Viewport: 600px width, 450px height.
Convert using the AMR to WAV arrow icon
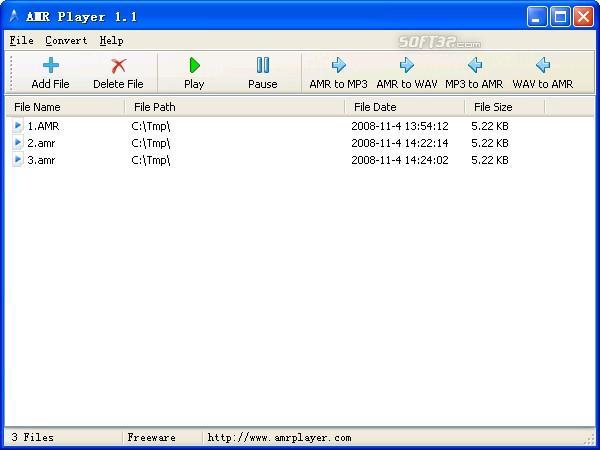(x=406, y=65)
